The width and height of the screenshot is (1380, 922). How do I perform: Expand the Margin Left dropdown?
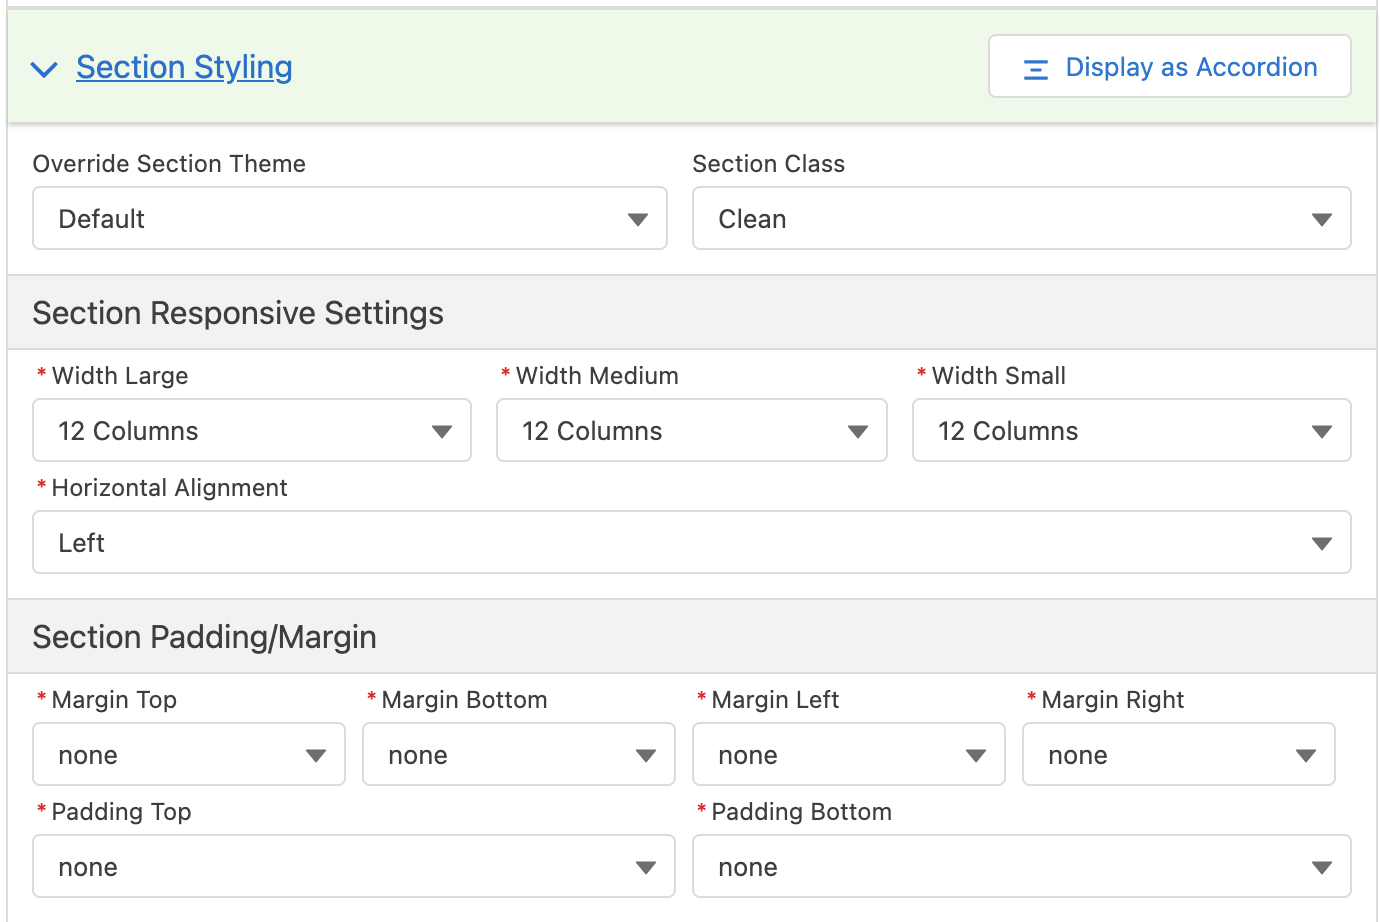848,754
